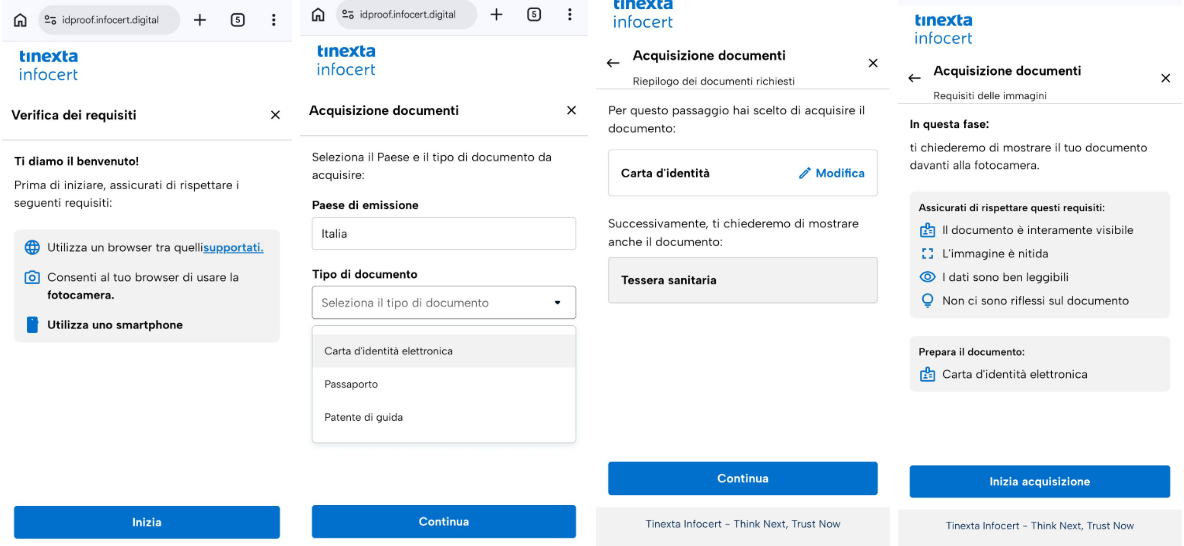Click site info icon beside idproof.infocert.digital on first screen
This screenshot has height=546, width=1184.
pyautogui.click(x=51, y=20)
